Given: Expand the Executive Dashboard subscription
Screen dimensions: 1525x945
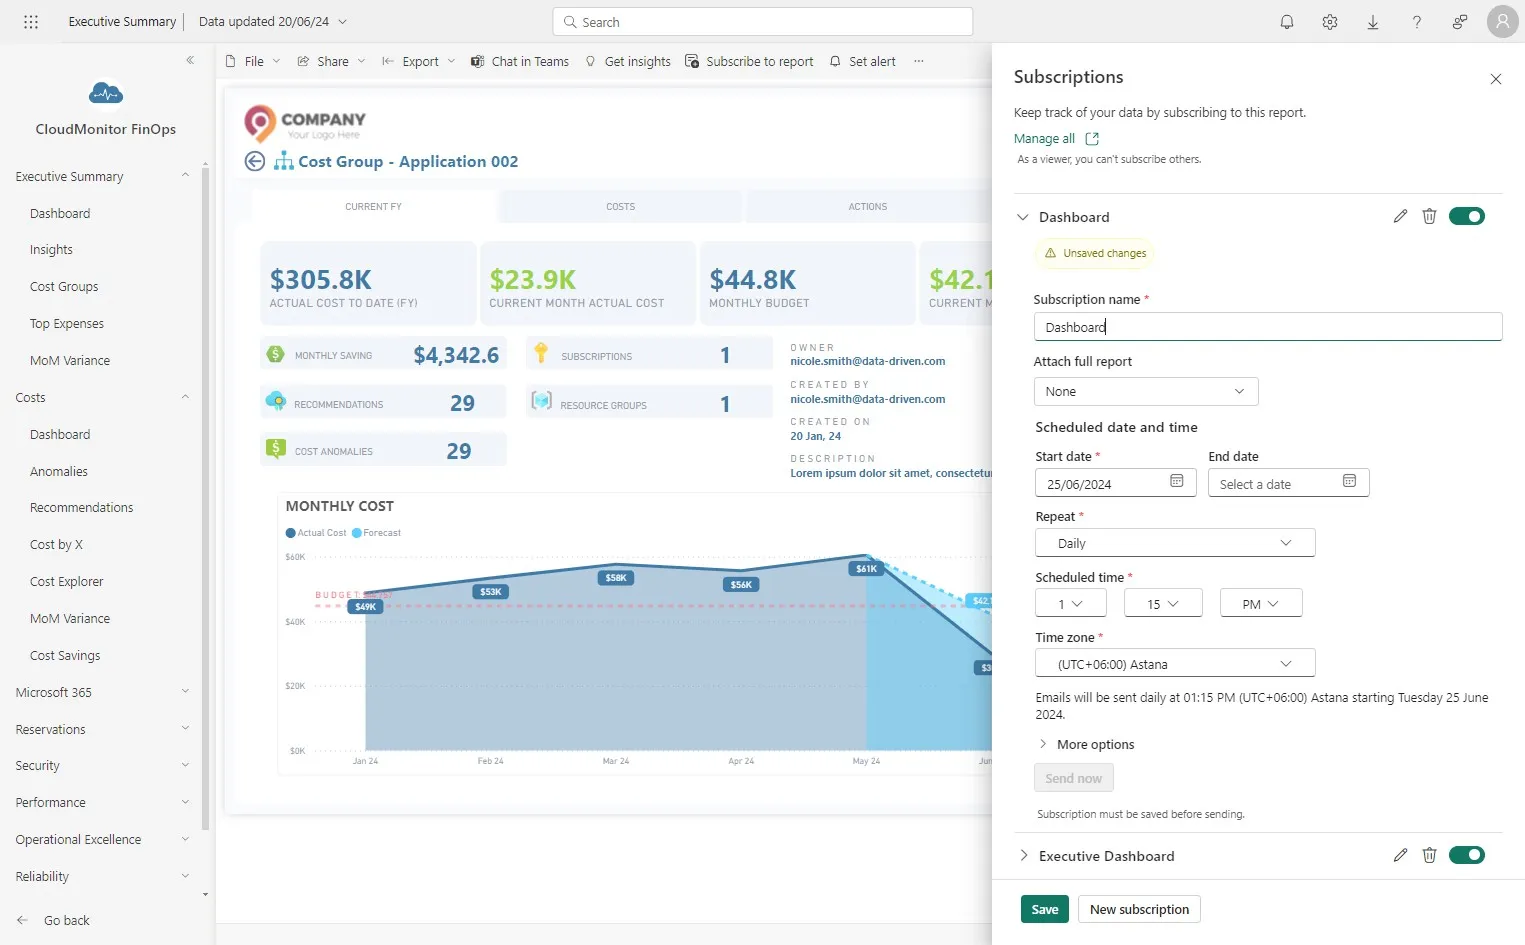Looking at the screenshot, I should (1022, 855).
